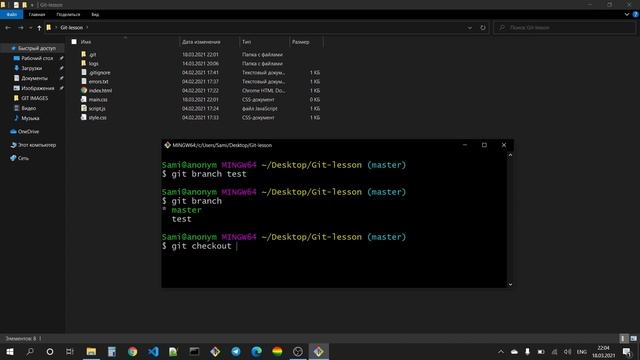The image size is (640, 360).
Task: Open OBS Studio from taskbar
Action: tap(298, 351)
